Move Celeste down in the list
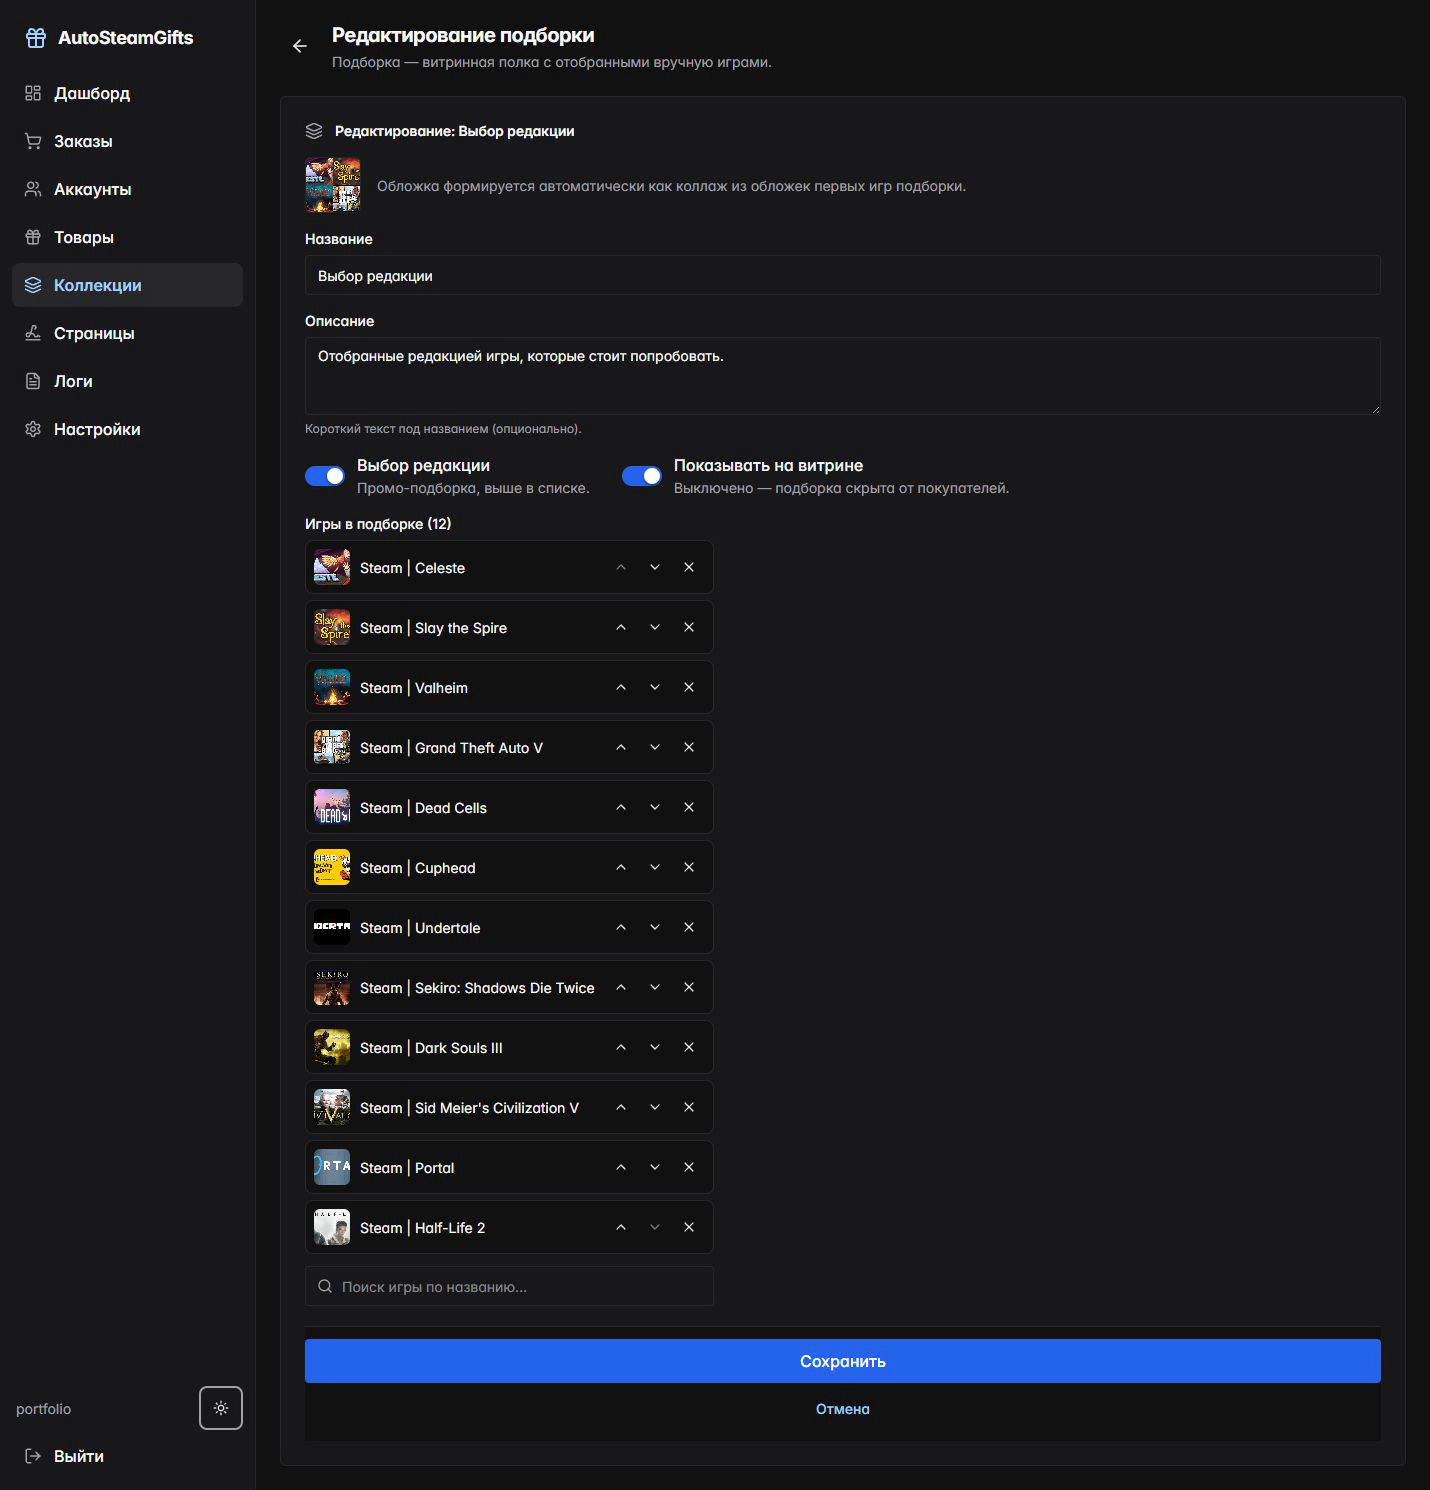1430x1490 pixels. (x=655, y=567)
